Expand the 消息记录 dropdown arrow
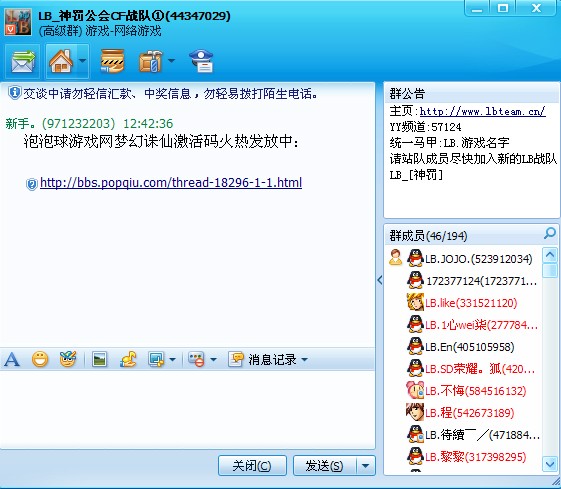 point(304,359)
